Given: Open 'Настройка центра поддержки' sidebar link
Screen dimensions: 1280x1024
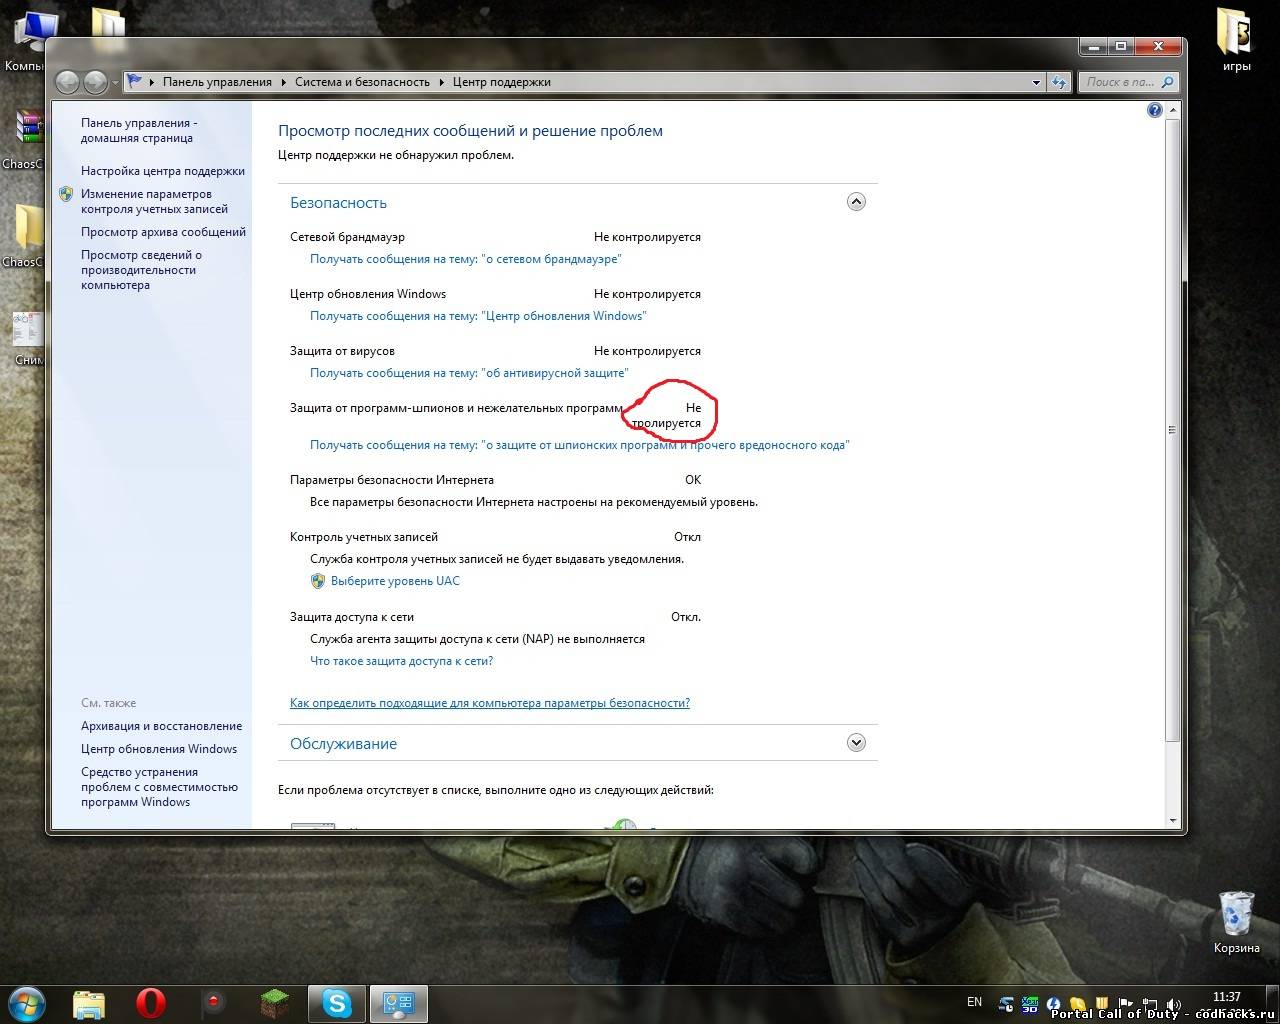Looking at the screenshot, I should 163,171.
